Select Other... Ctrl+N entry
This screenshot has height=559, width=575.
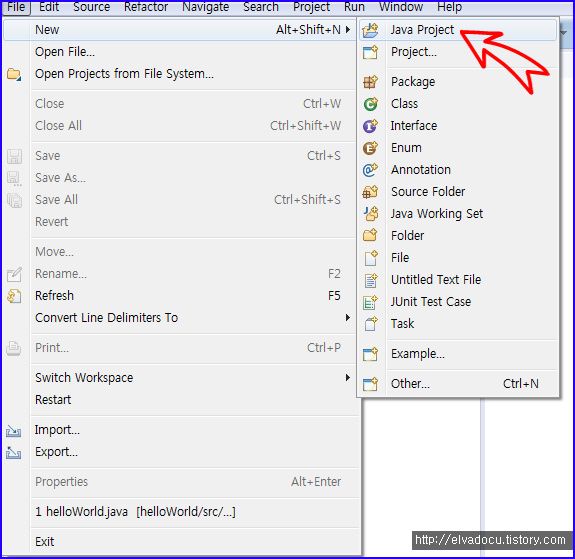[x=458, y=384]
